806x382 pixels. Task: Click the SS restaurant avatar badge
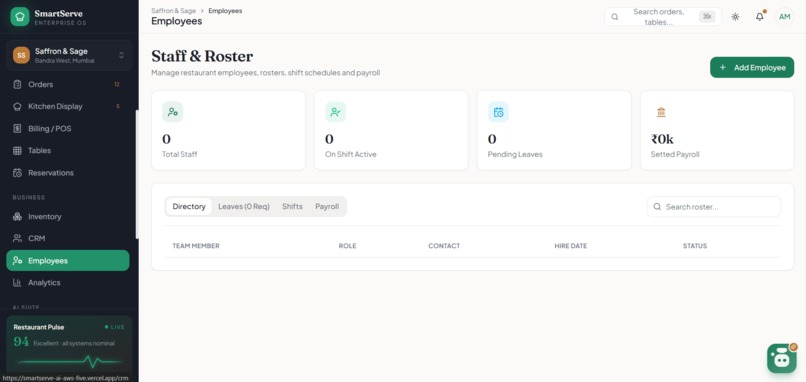coord(22,55)
